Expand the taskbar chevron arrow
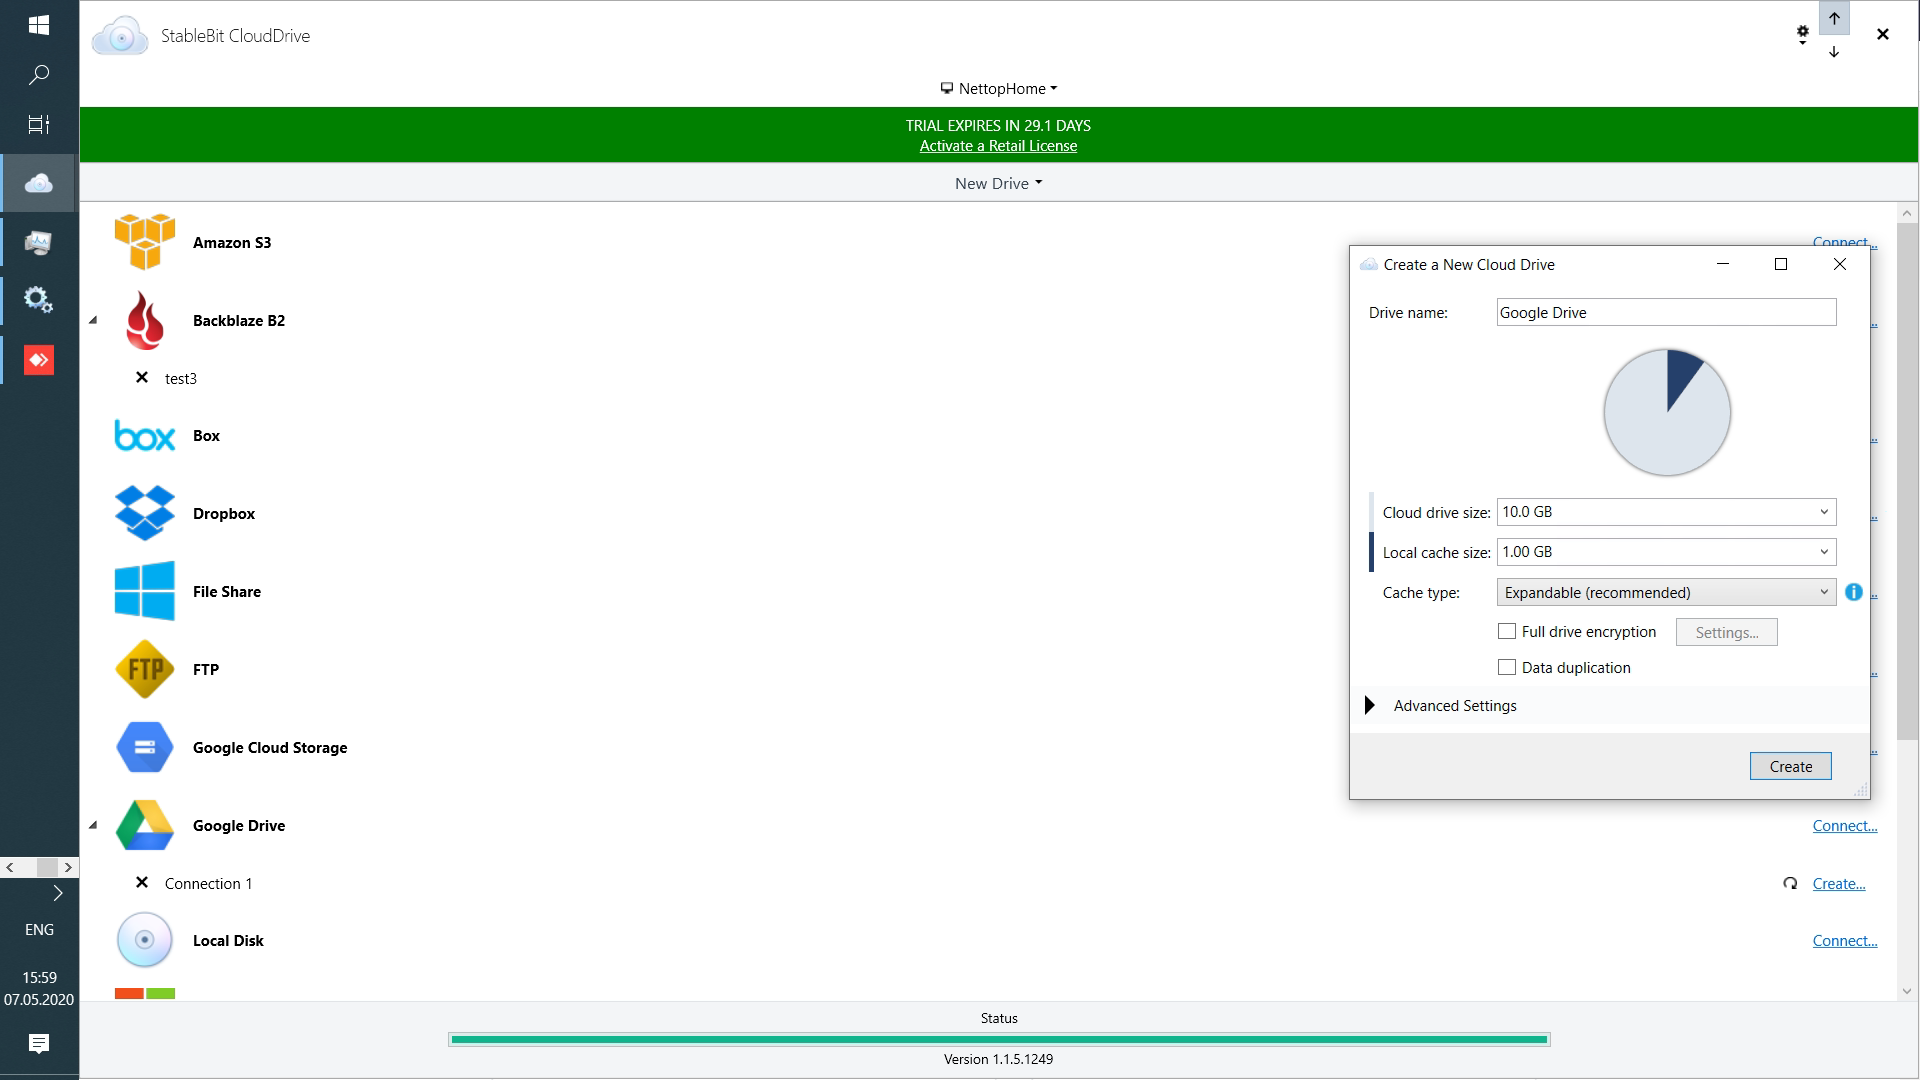Viewport: 1920px width, 1080px height. tap(57, 892)
